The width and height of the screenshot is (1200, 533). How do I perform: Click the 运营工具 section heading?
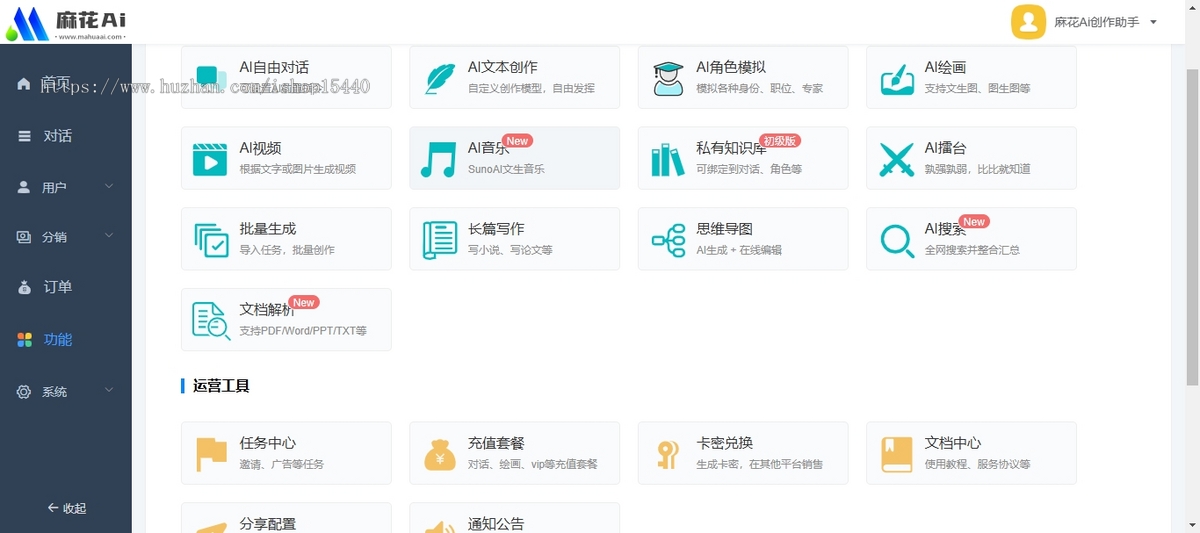[221, 386]
